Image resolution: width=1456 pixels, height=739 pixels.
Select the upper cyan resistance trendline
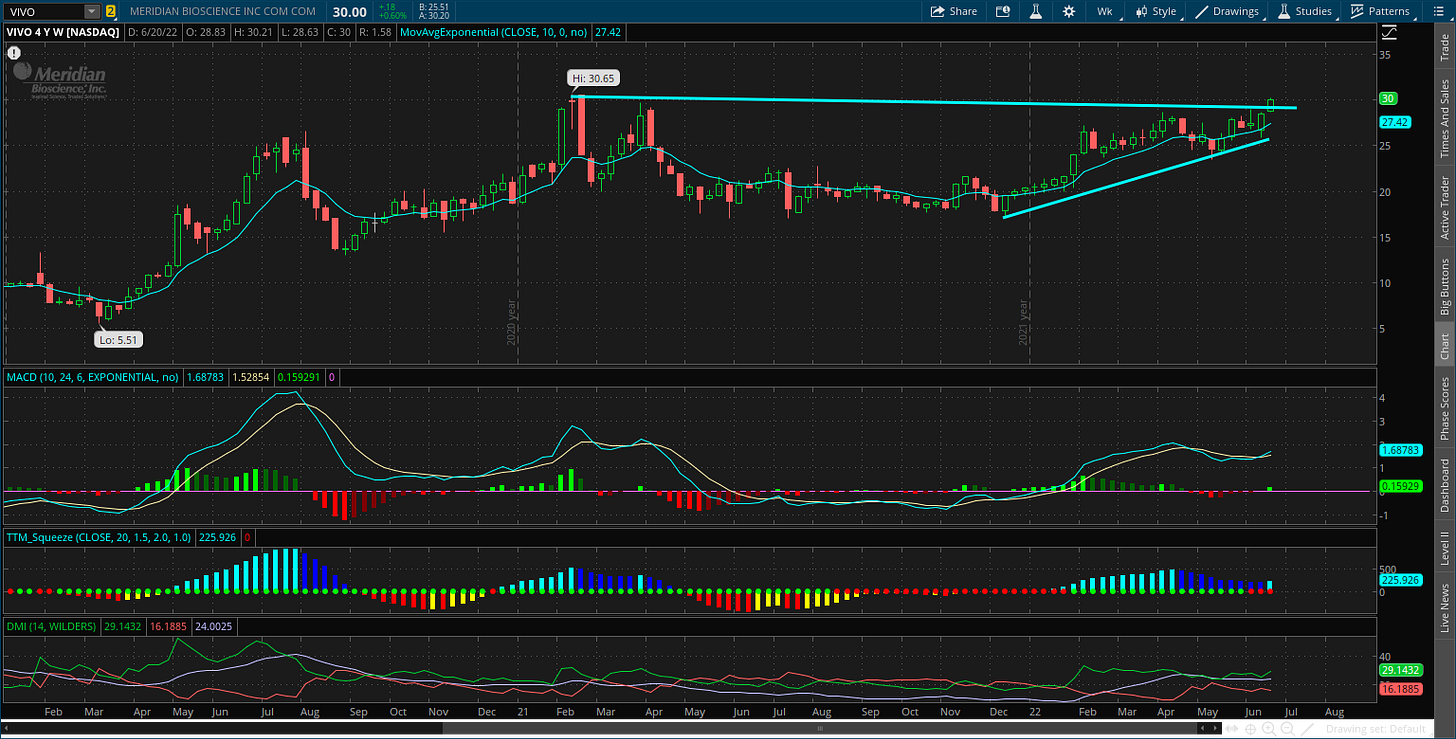(935, 102)
